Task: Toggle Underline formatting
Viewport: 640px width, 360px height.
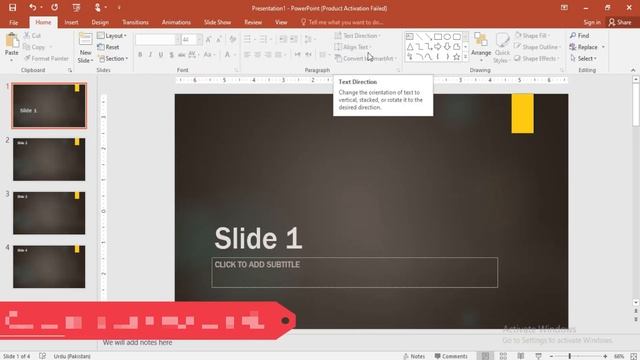Action: tap(161, 54)
